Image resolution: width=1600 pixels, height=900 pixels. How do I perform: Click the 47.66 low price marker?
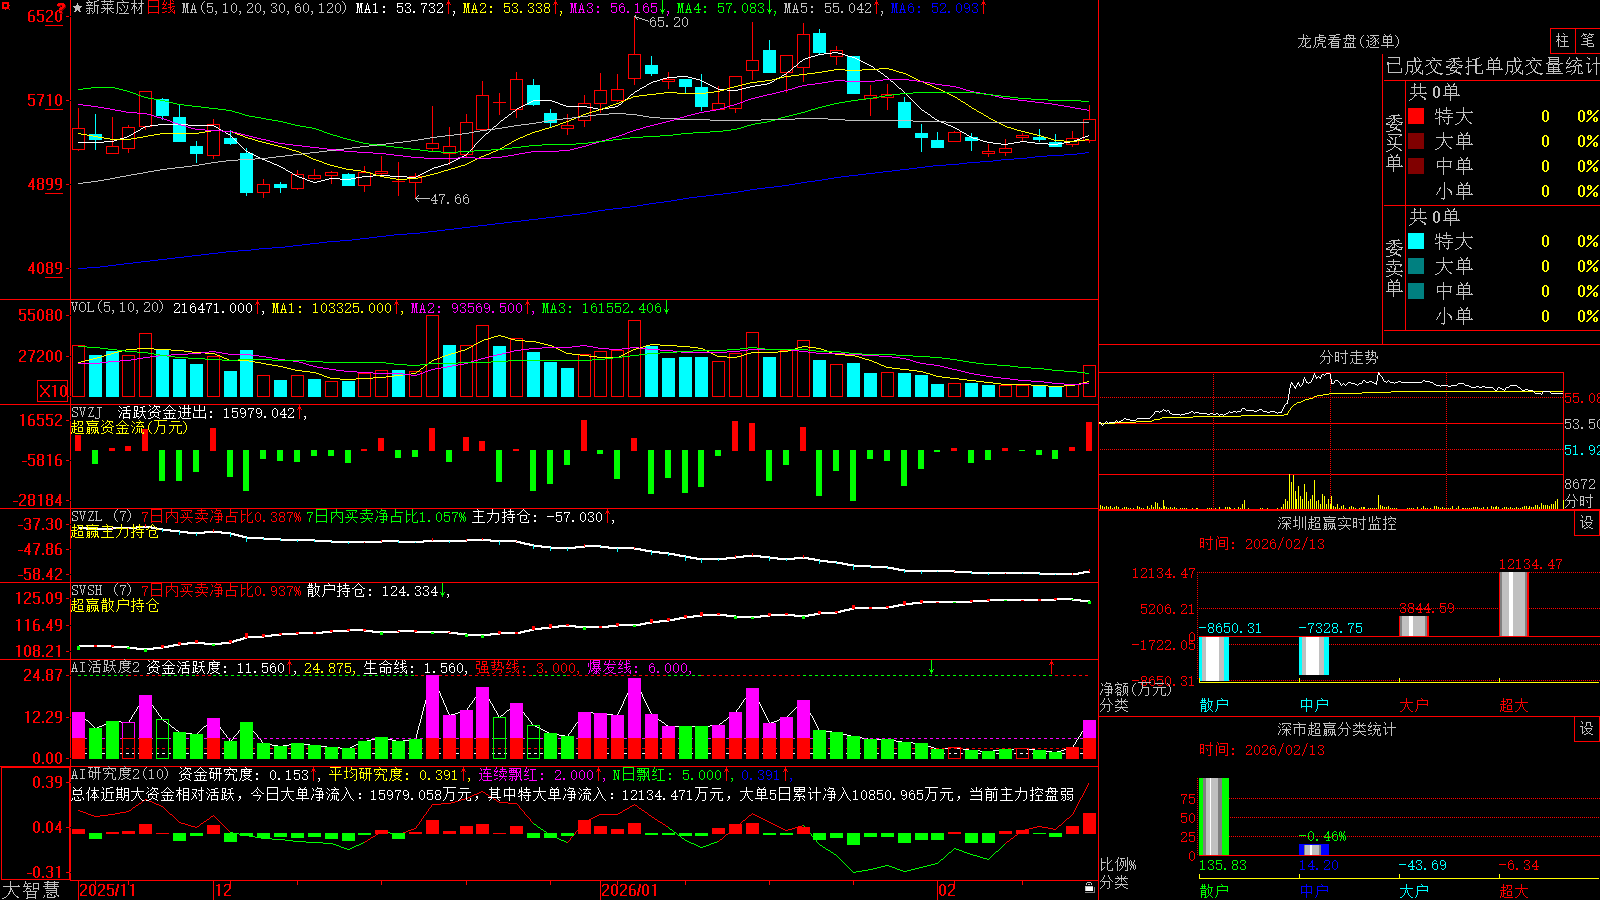449,199
